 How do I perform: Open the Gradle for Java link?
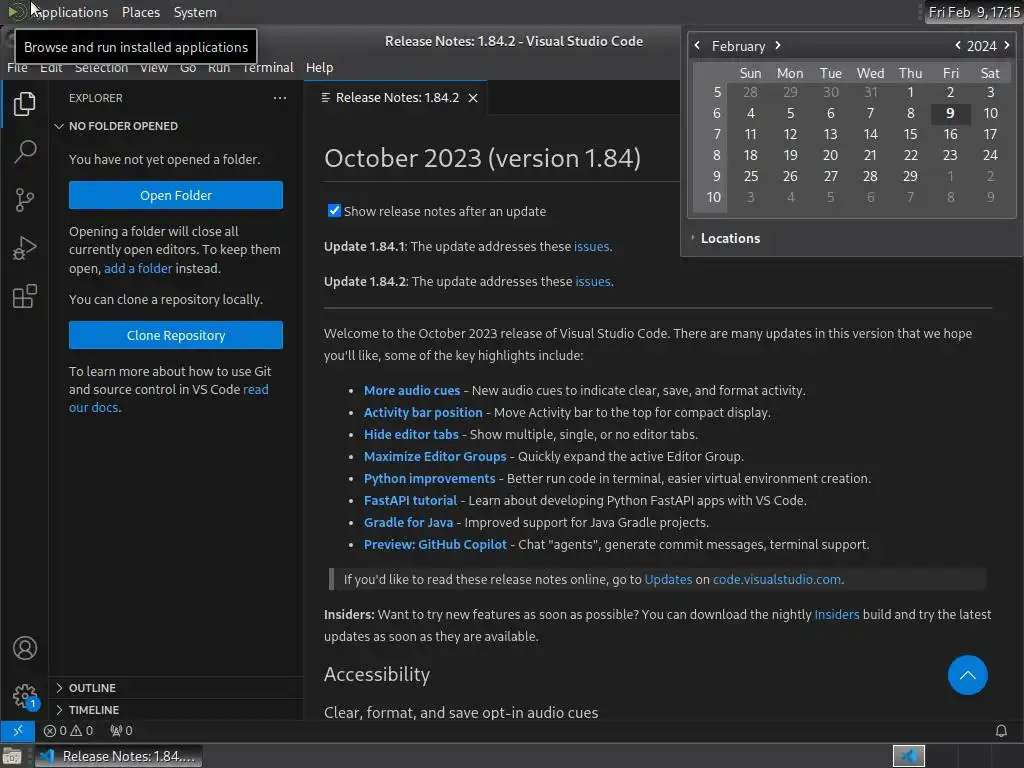(408, 522)
